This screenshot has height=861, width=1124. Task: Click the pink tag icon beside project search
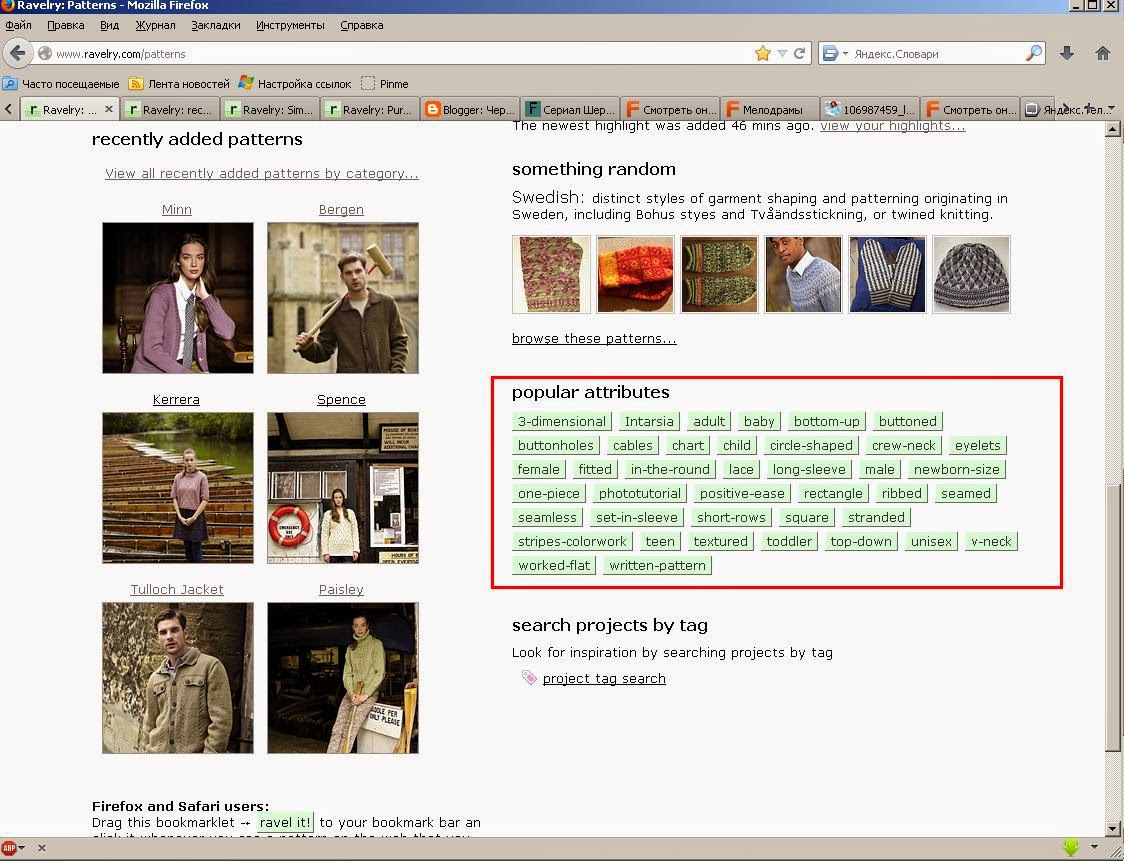pyautogui.click(x=529, y=677)
